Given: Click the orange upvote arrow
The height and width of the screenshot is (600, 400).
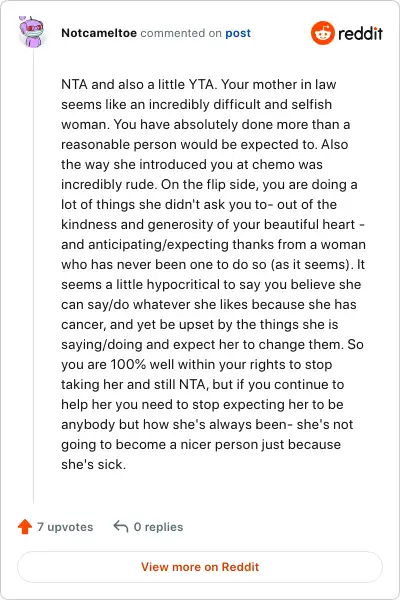Looking at the screenshot, I should [25, 527].
